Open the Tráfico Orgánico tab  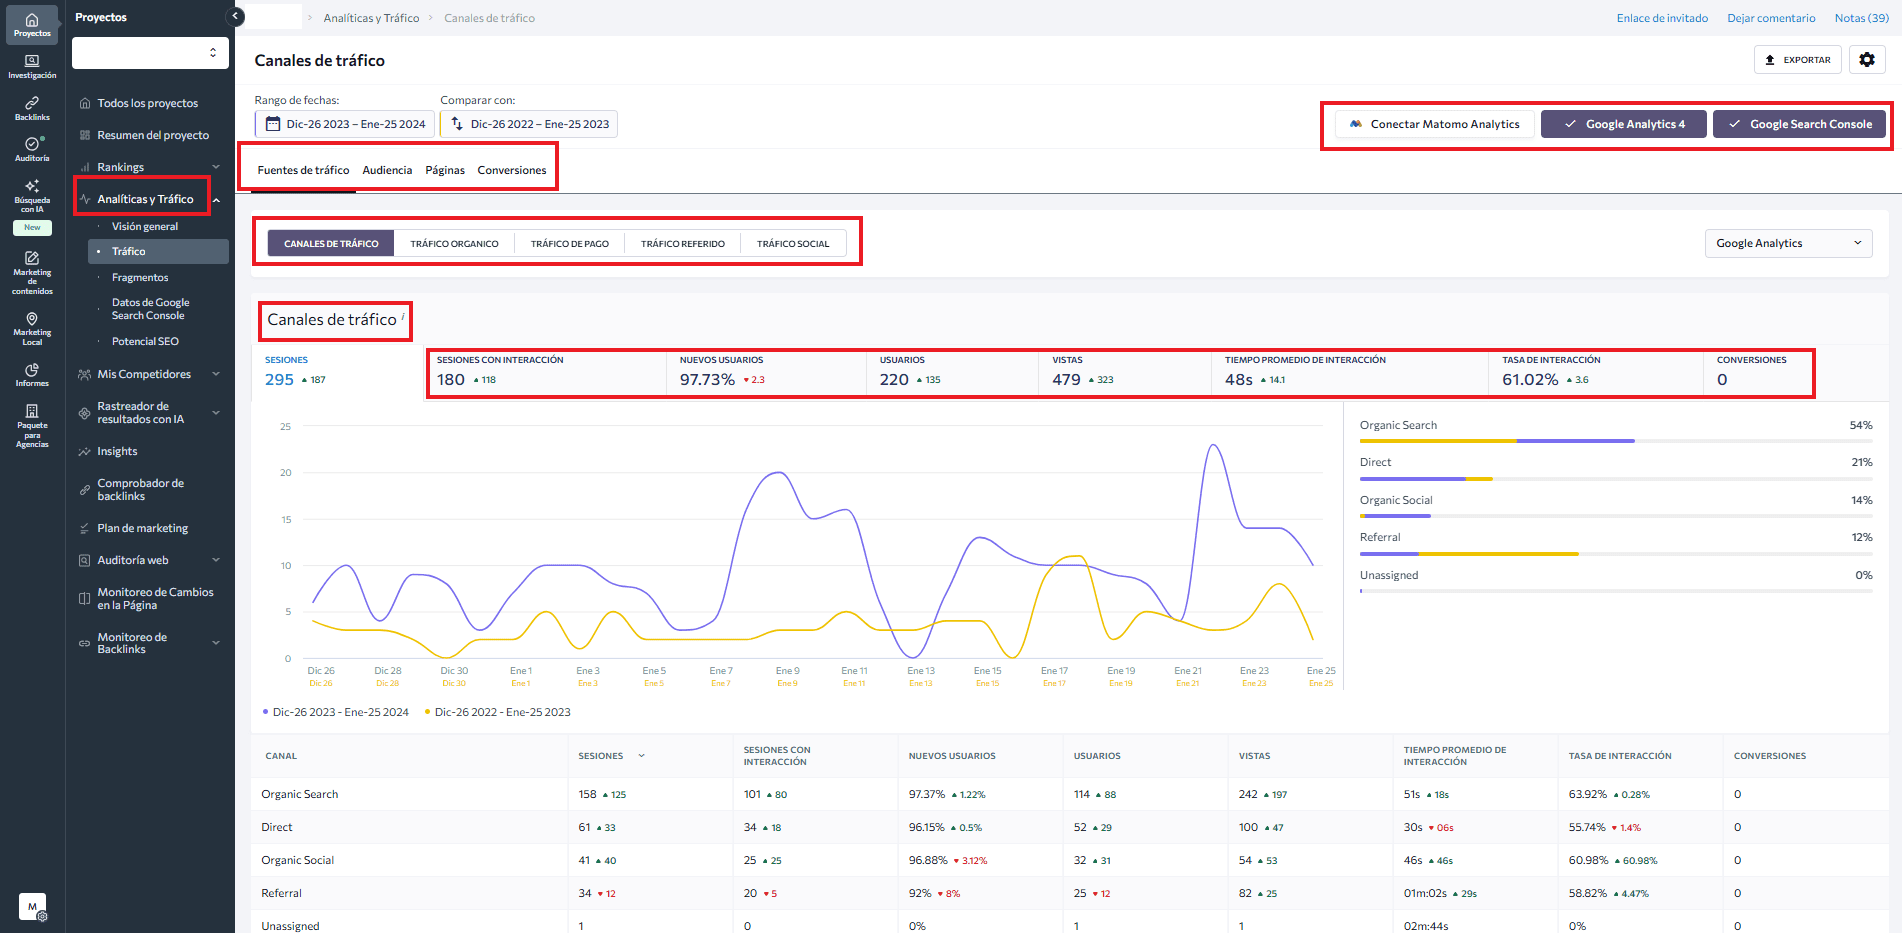point(454,242)
